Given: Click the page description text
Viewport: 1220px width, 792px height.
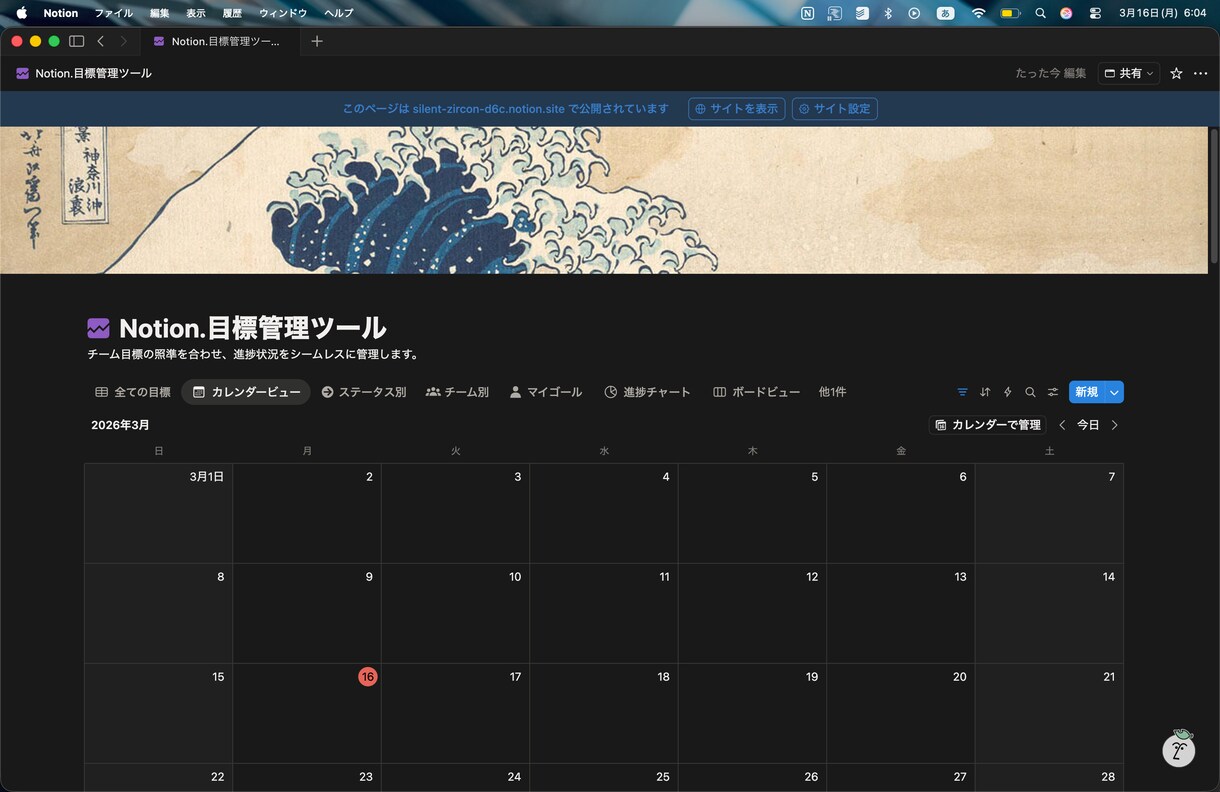Looking at the screenshot, I should 253,354.
